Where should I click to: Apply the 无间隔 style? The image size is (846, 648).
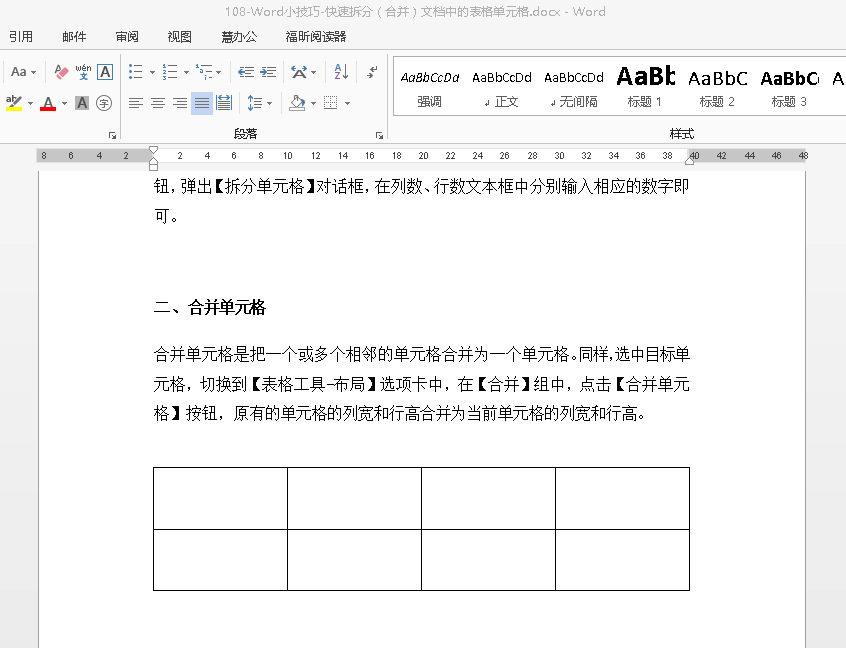(574, 87)
